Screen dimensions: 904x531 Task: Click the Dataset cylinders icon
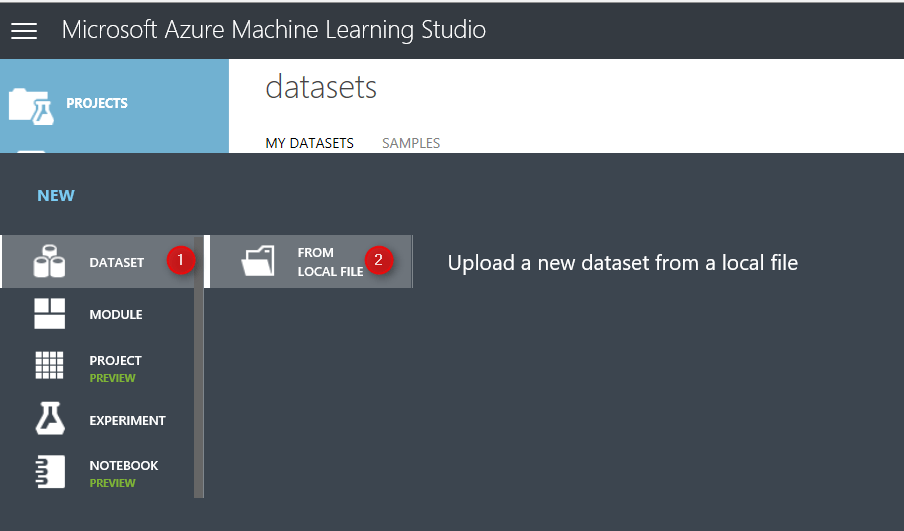click(x=49, y=262)
